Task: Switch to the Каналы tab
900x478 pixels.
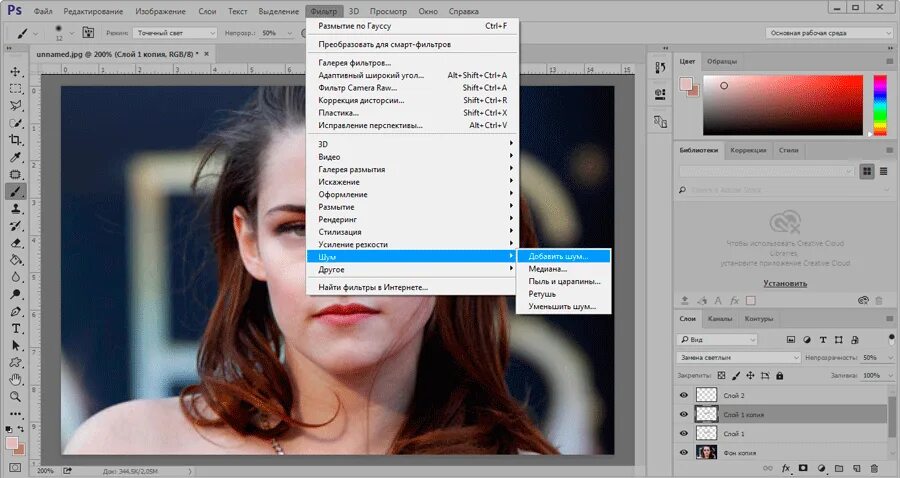Action: pos(719,318)
